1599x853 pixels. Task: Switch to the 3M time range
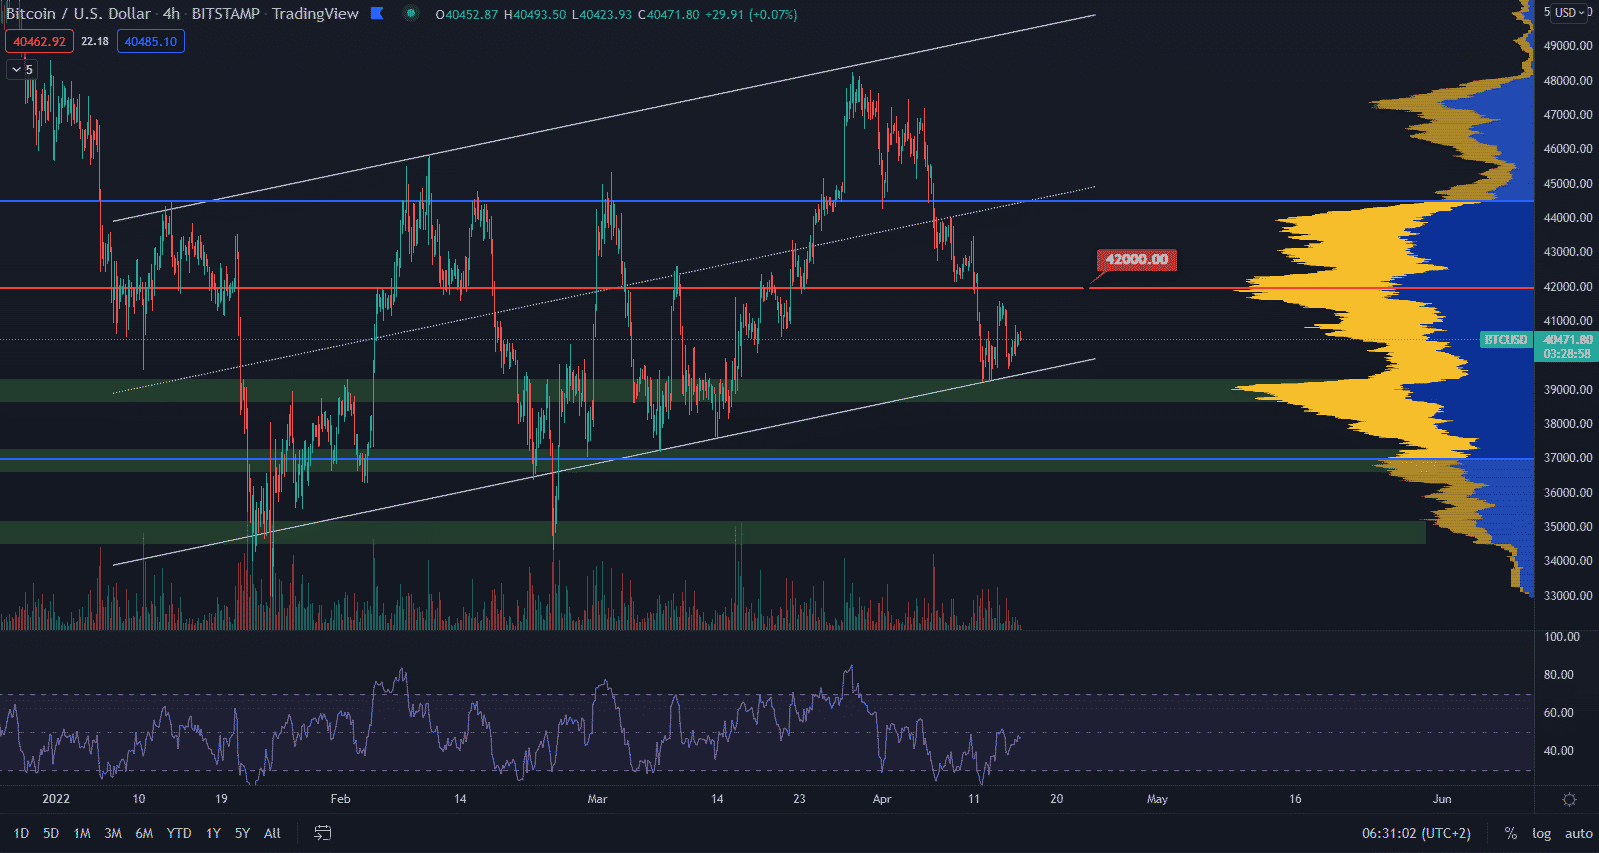coord(113,833)
